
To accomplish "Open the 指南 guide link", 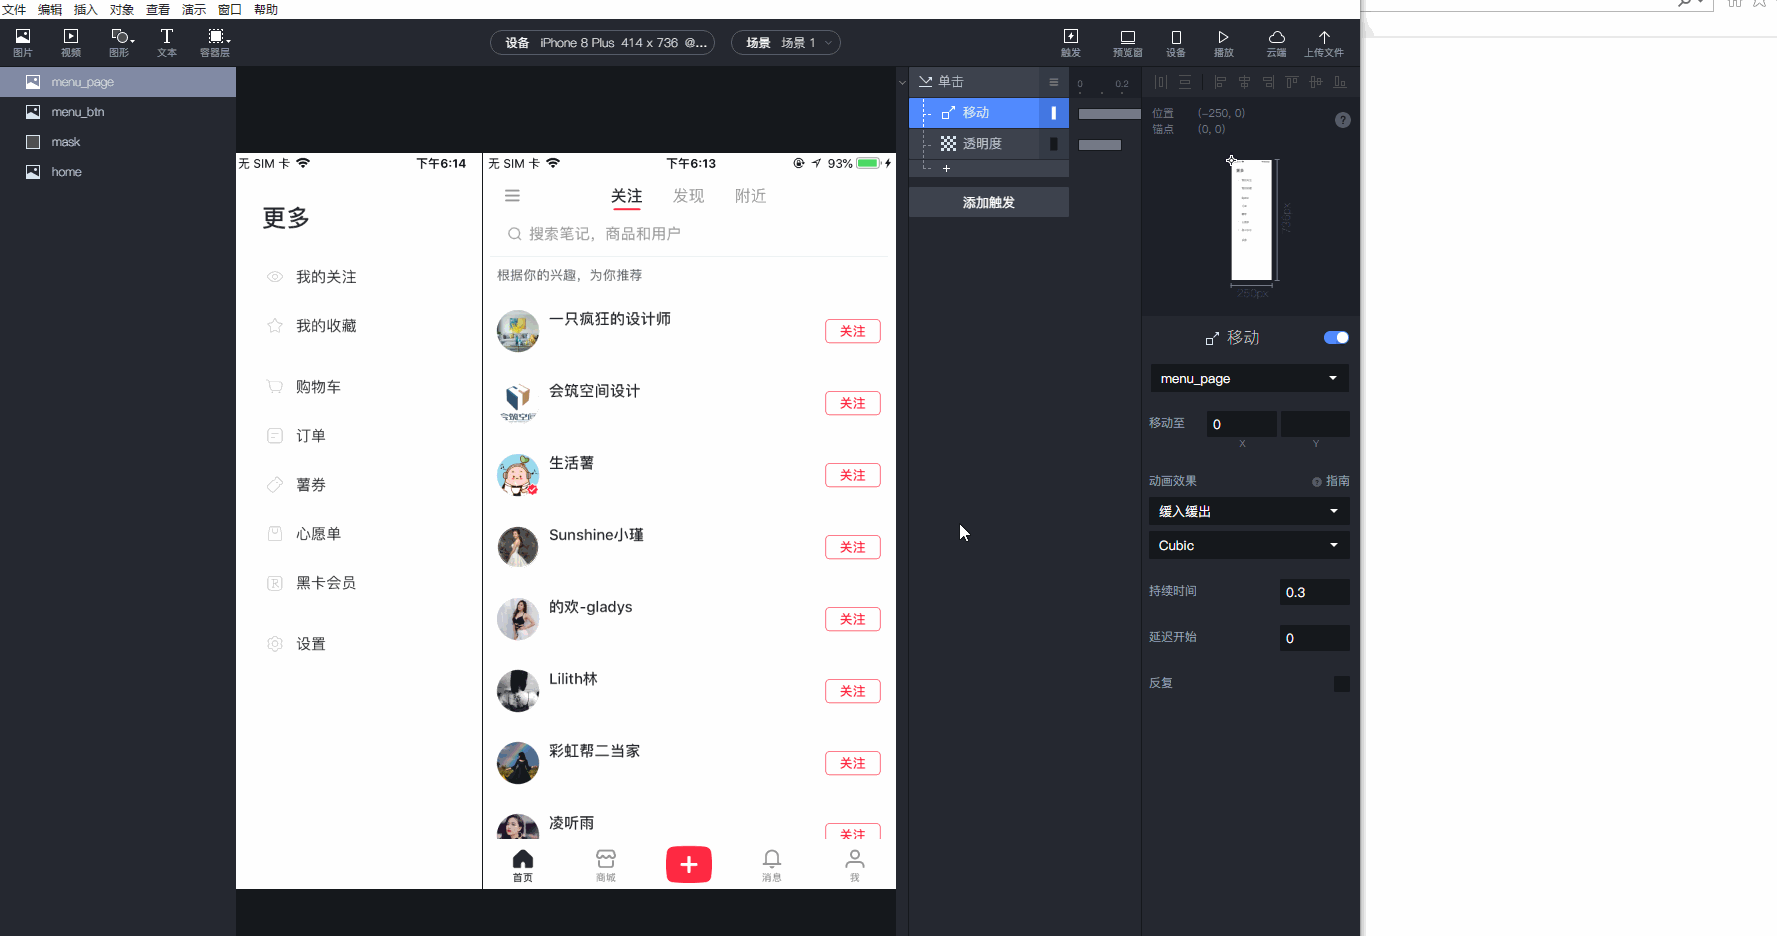I will coord(1331,481).
